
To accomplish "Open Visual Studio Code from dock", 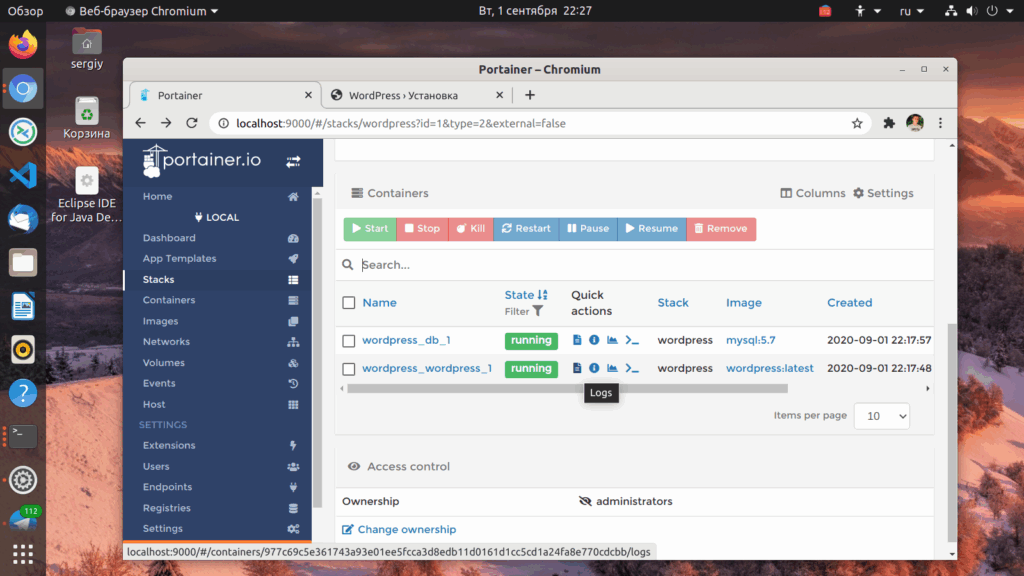I will tap(23, 176).
